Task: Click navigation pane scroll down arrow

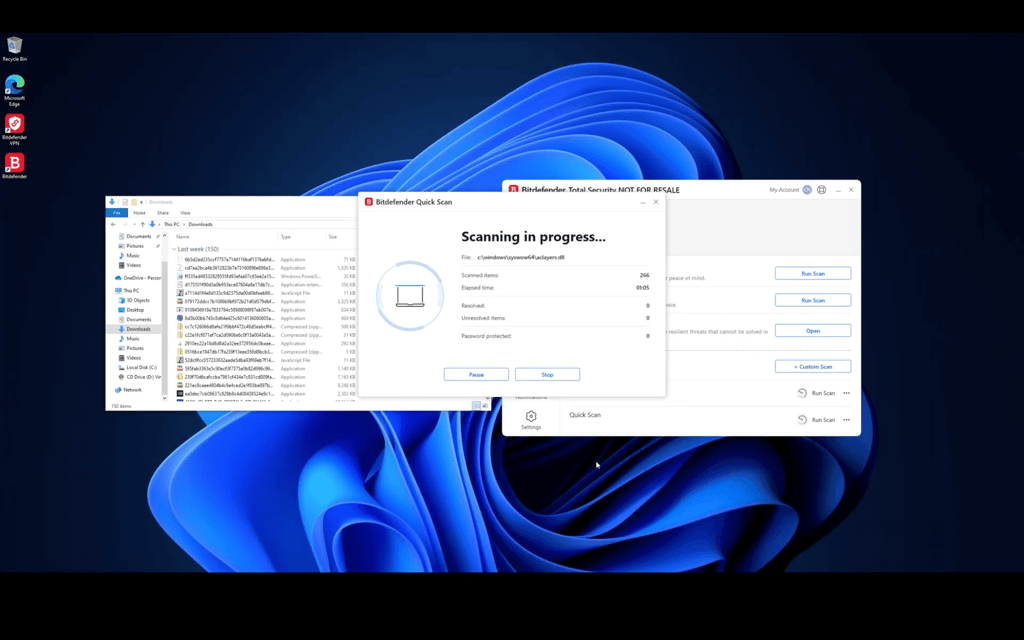Action: (165, 397)
